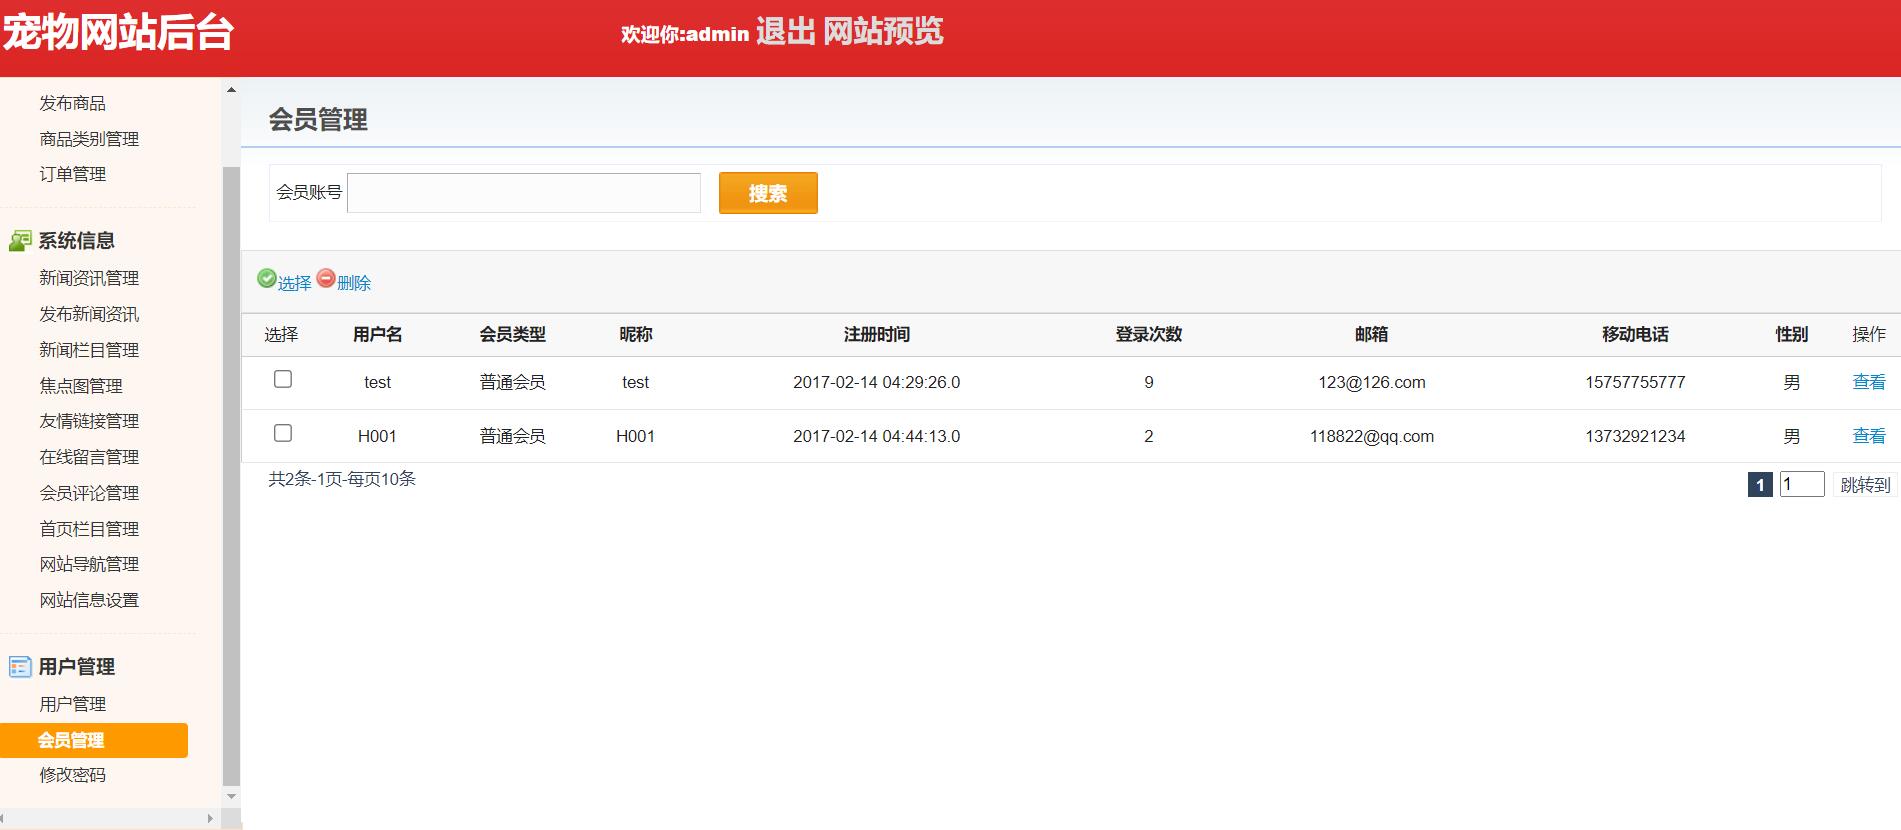Click the sidebar horizontal scroll-right arrow

(210, 818)
